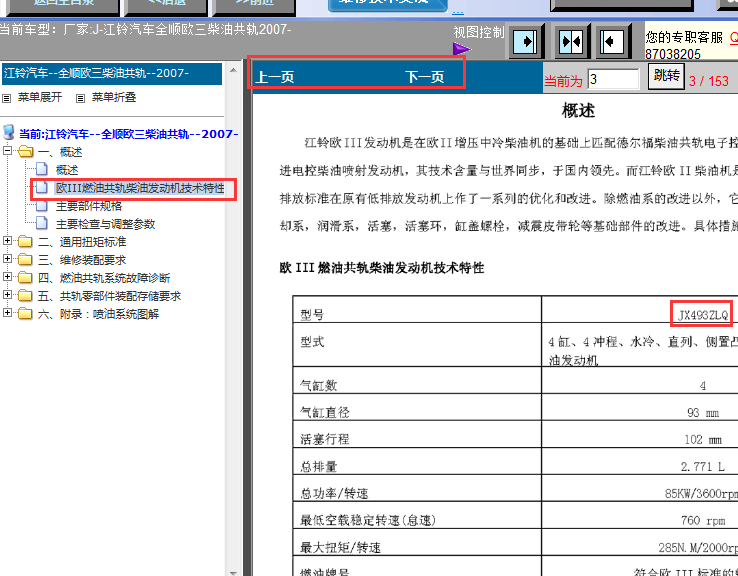Click document icon beside 主要检查与调整参数
Viewport: 738px width, 576px height.
[x=42, y=223]
